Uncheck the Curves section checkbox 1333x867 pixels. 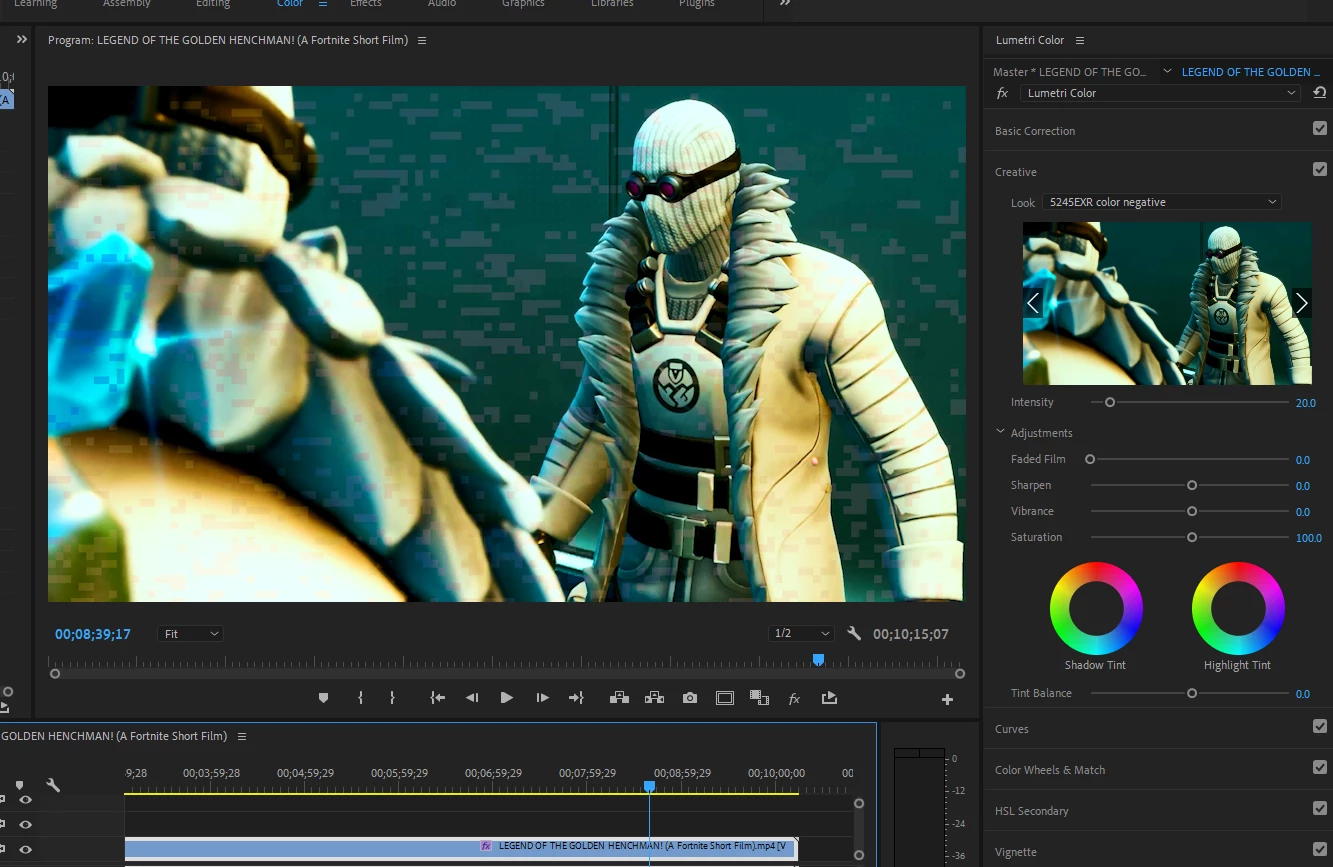point(1319,727)
